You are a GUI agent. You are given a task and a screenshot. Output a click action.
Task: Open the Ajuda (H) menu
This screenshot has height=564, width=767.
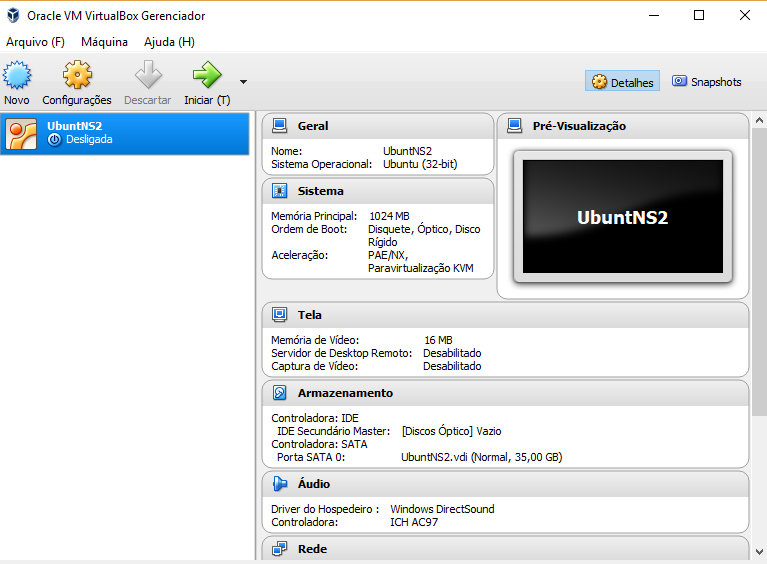point(169,42)
